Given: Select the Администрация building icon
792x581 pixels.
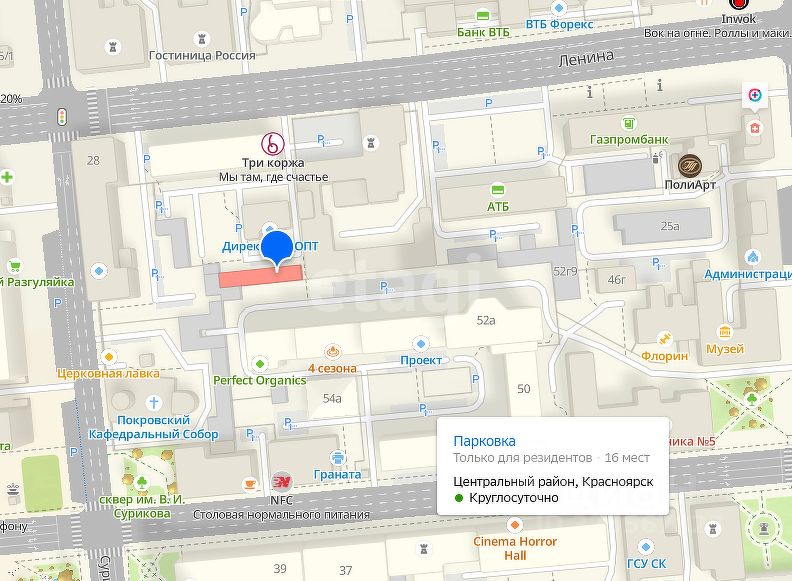Looking at the screenshot, I should [753, 257].
